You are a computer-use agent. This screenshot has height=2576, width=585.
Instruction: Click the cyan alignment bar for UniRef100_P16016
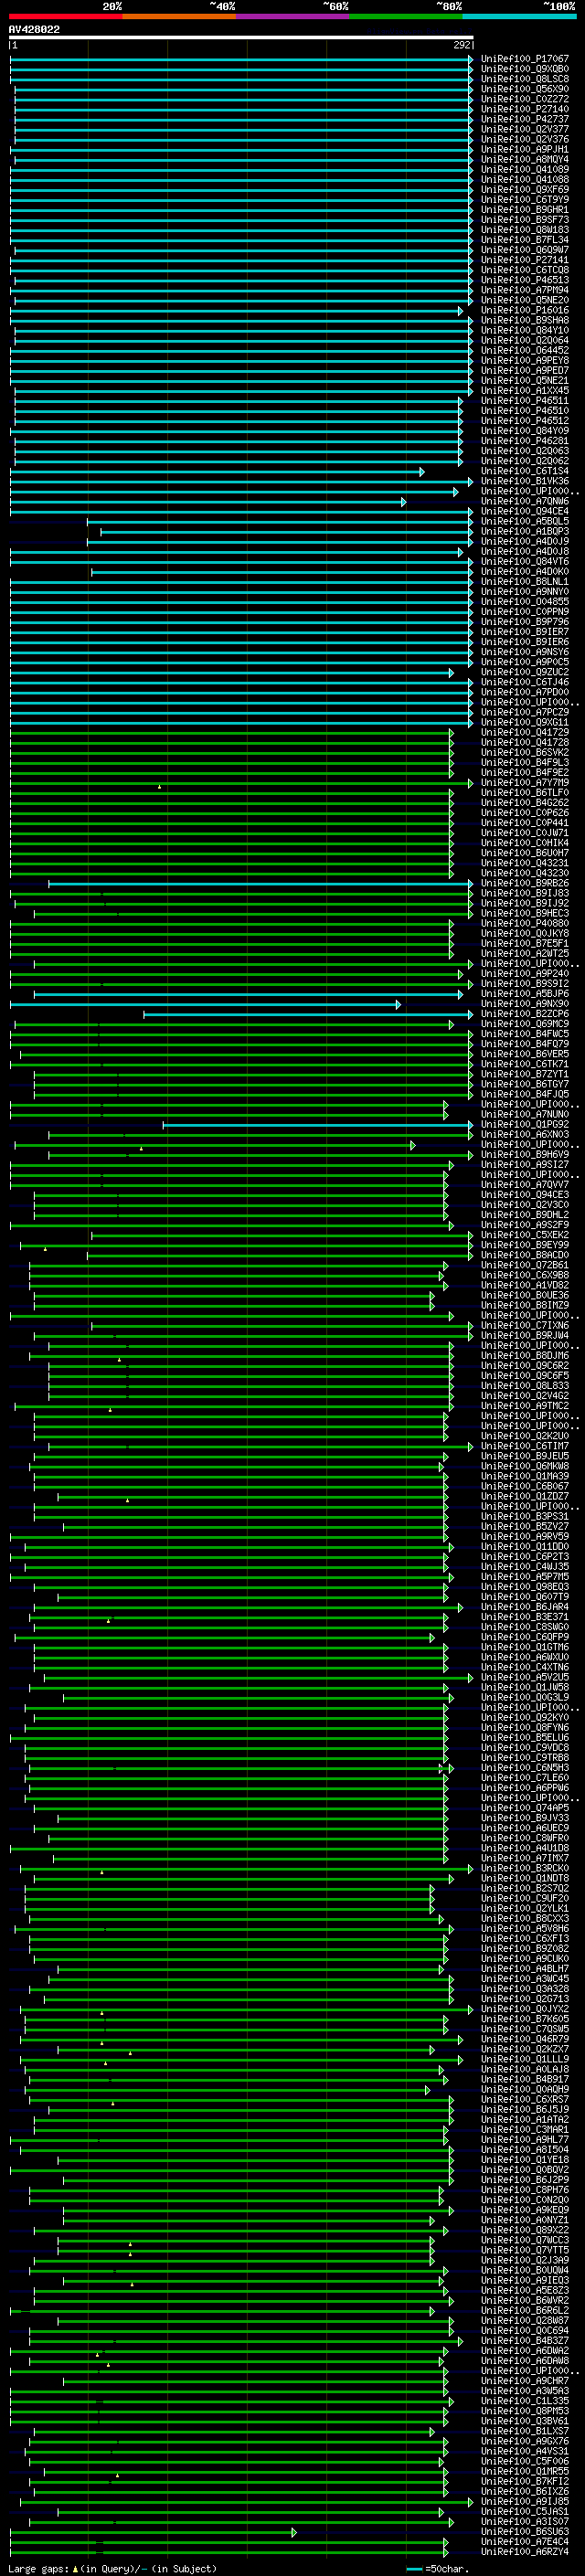pos(237,311)
